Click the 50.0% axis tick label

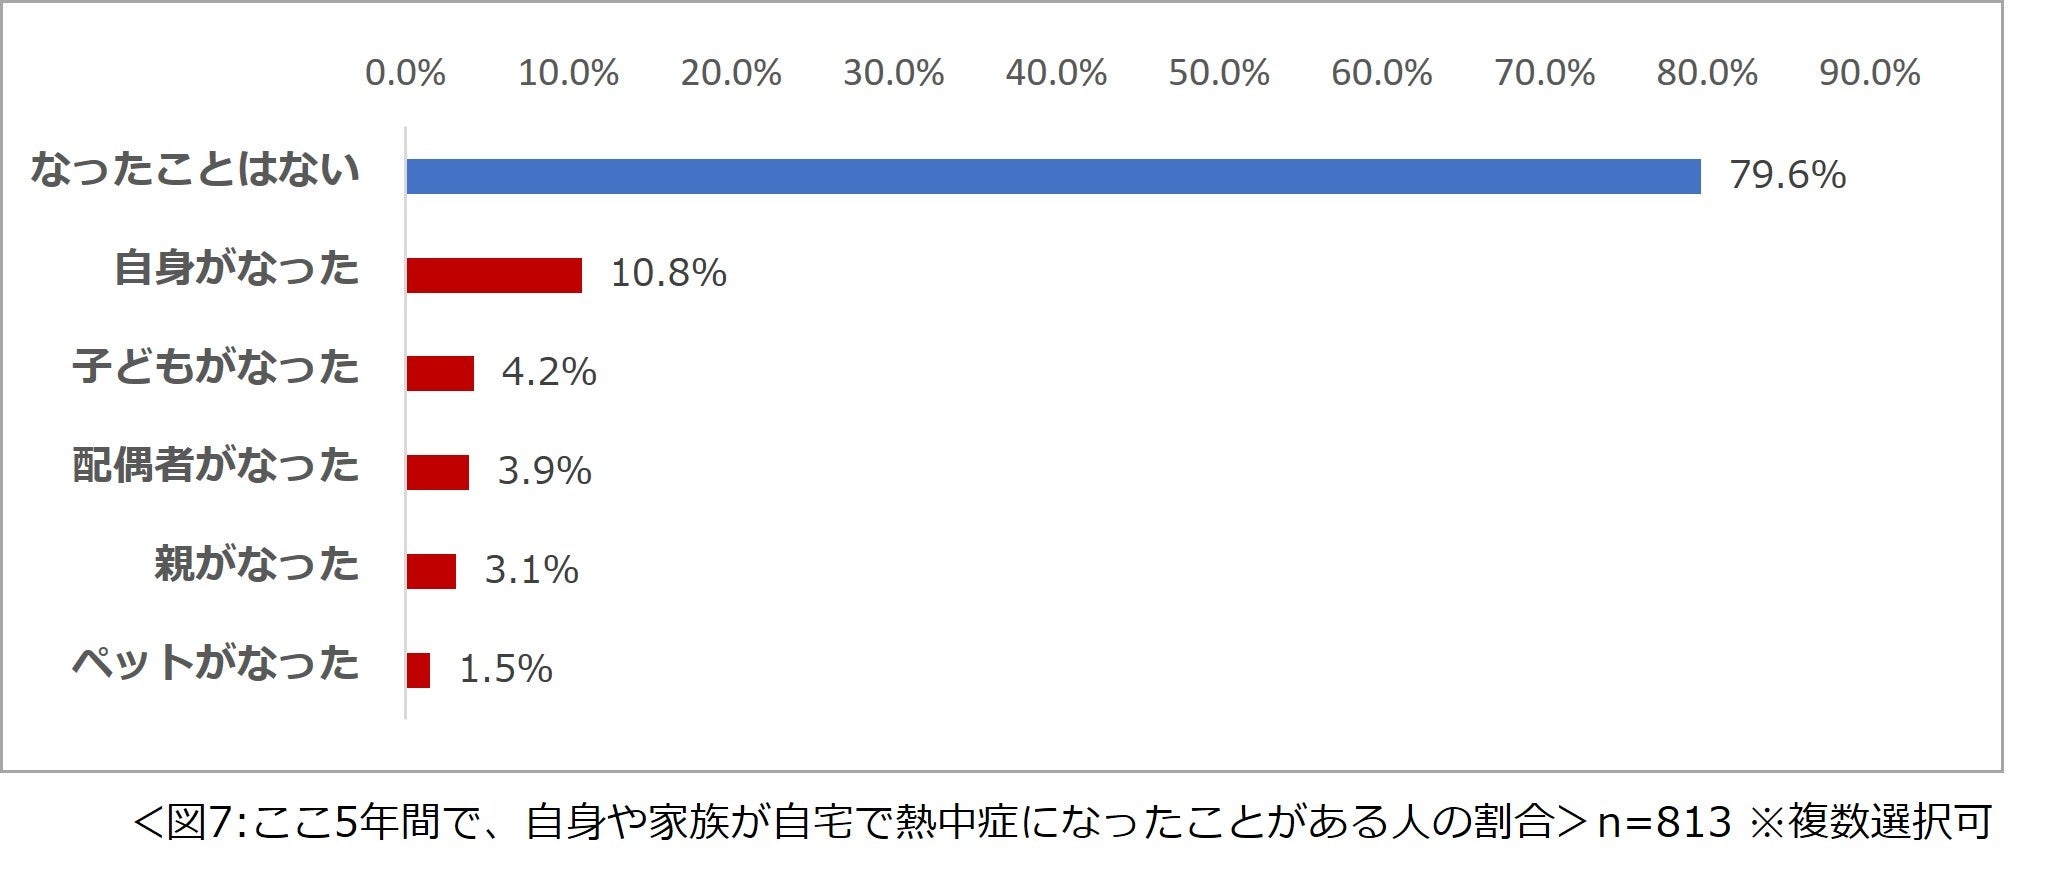1219,73
